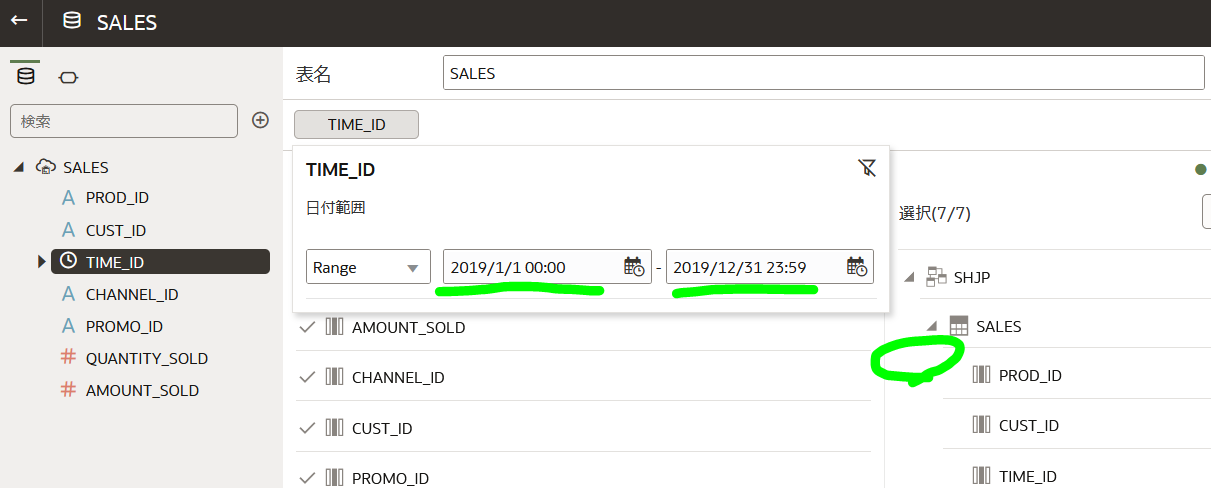
Task: Click the 選択(7/7) selection label
Action: tap(935, 213)
